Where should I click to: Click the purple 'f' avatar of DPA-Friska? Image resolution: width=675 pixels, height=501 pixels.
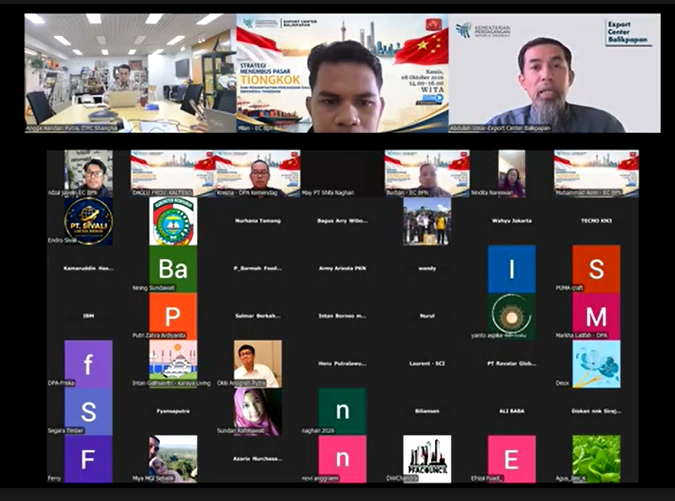(88, 364)
